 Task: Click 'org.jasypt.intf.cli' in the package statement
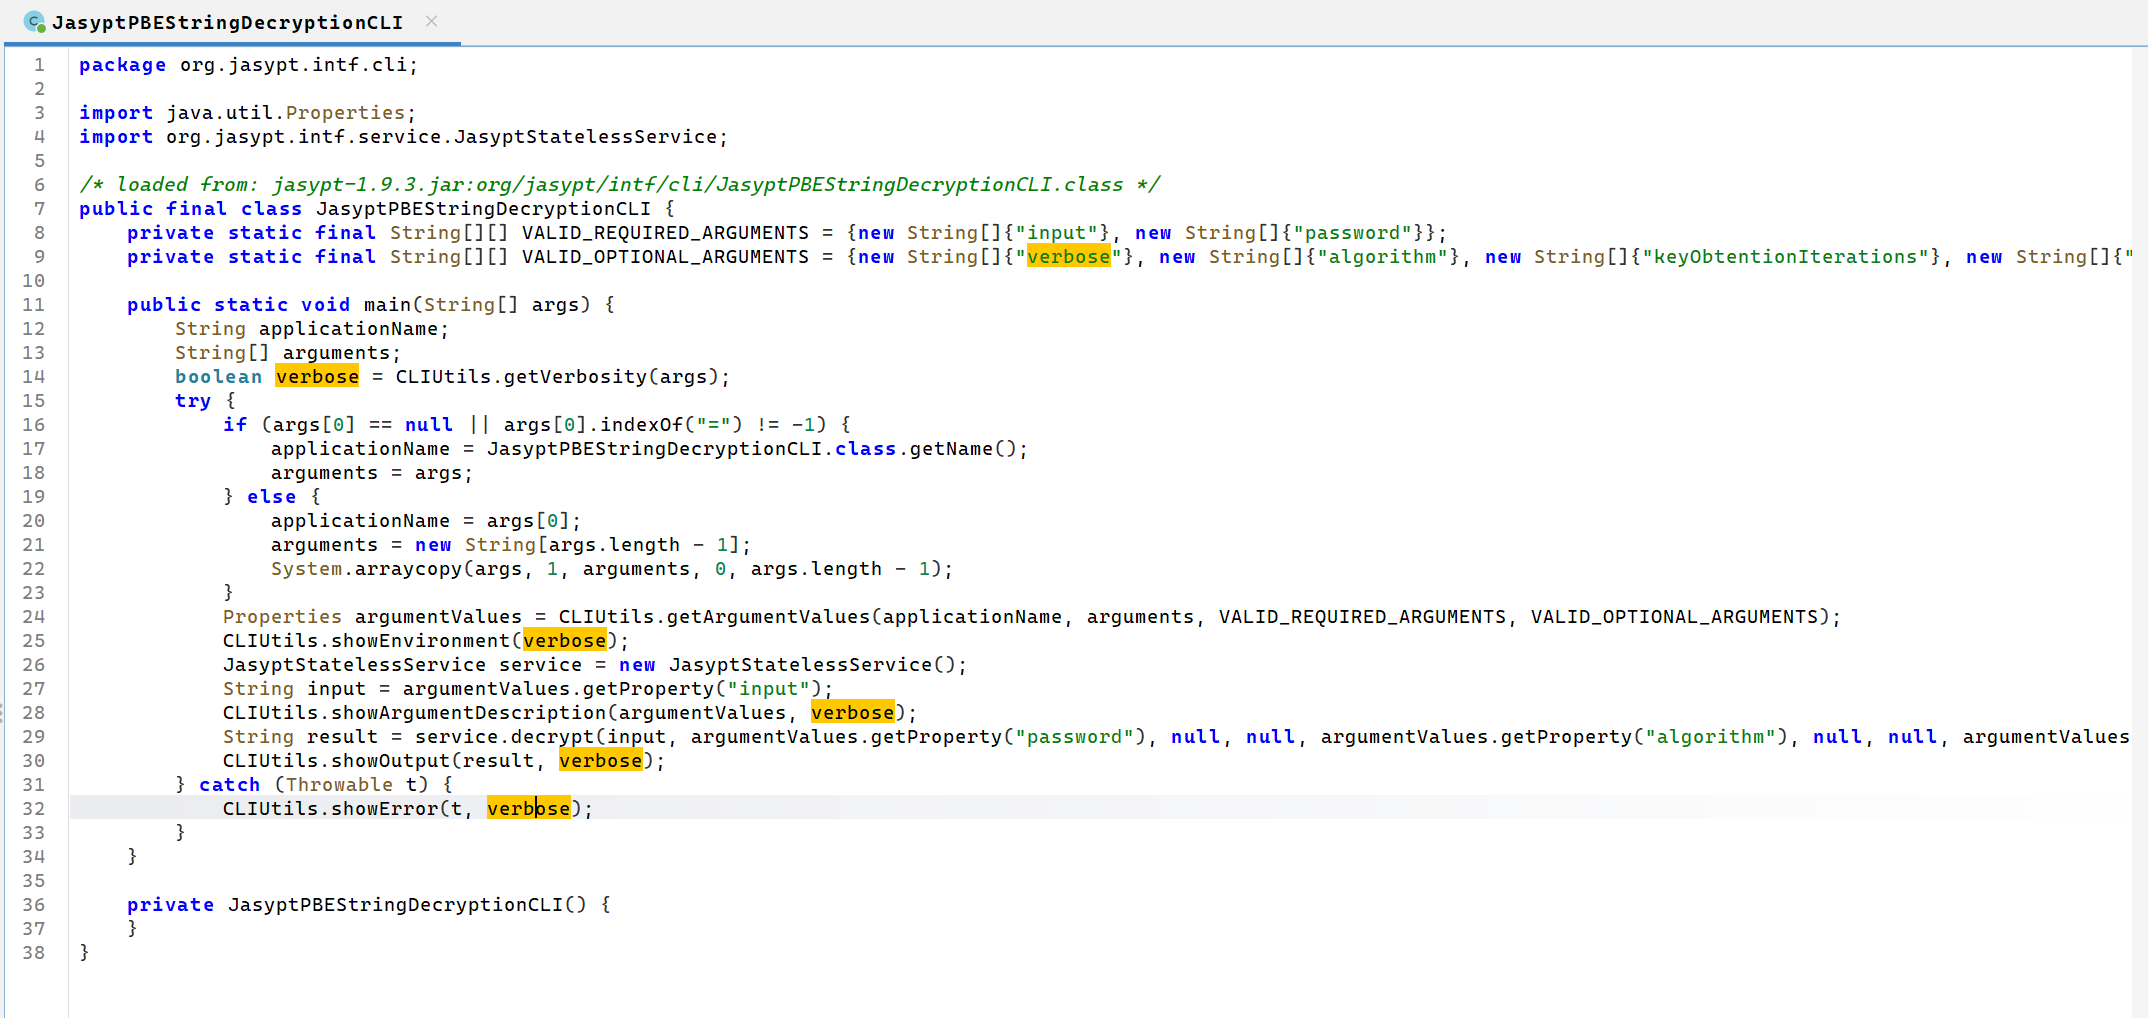click(x=294, y=65)
